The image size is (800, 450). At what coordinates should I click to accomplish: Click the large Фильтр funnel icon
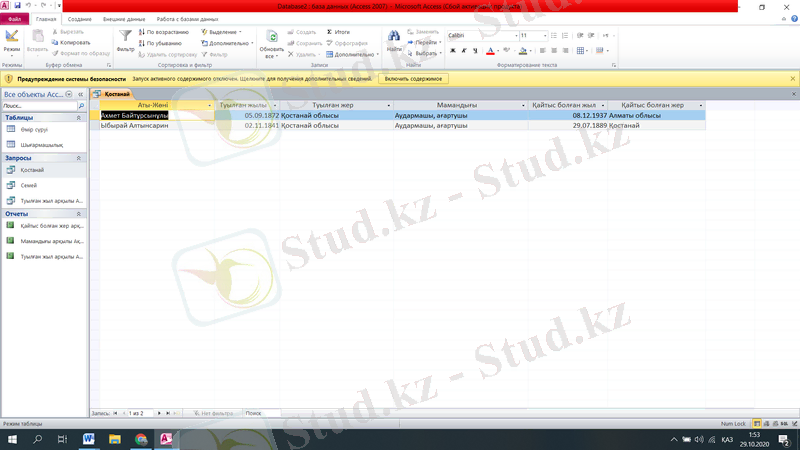125,36
